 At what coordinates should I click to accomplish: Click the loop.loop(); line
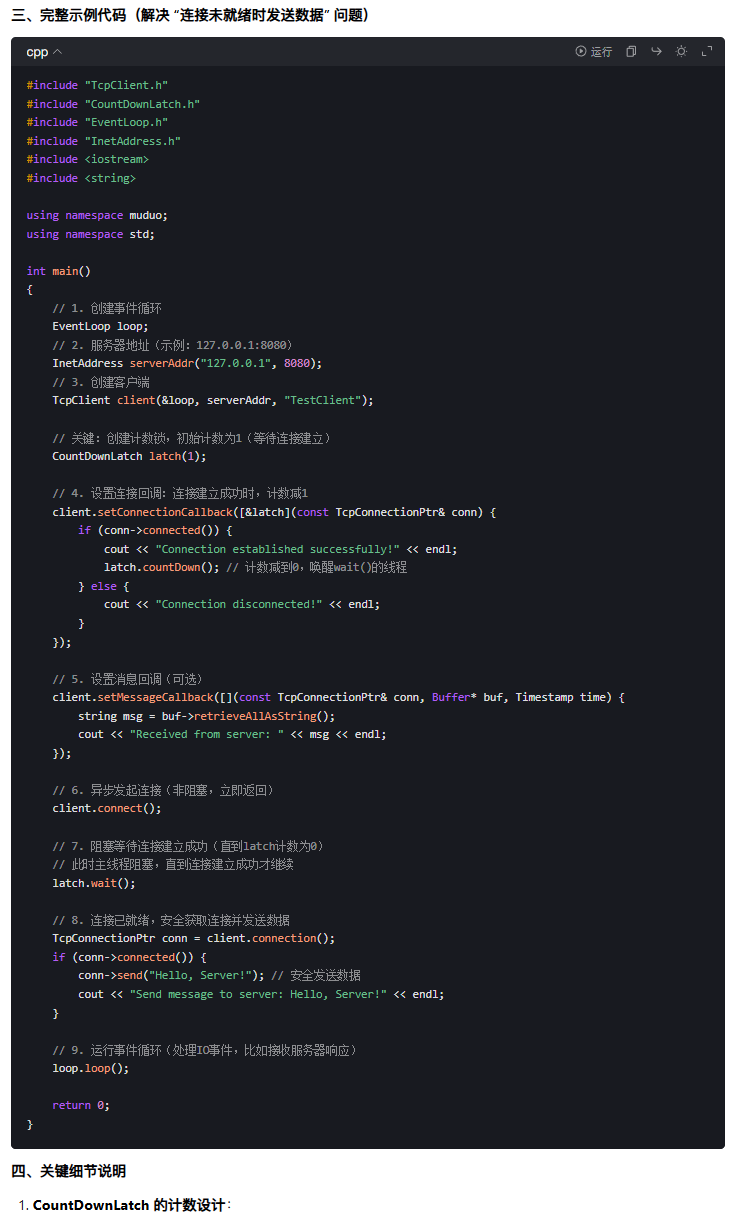pyautogui.click(x=91, y=1068)
